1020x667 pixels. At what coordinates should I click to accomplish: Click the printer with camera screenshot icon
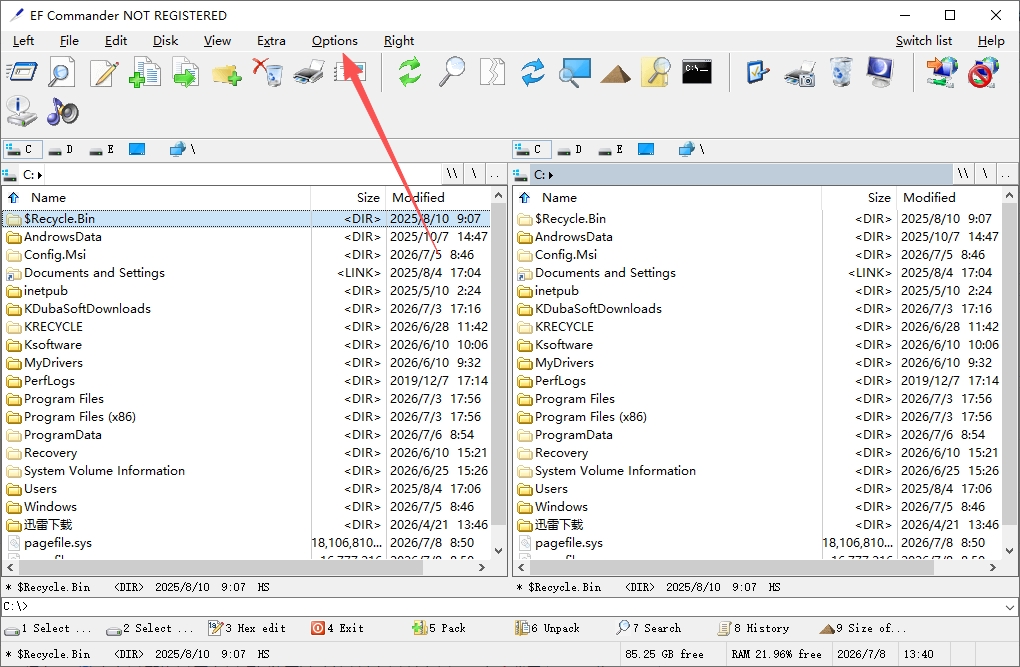pyautogui.click(x=799, y=73)
